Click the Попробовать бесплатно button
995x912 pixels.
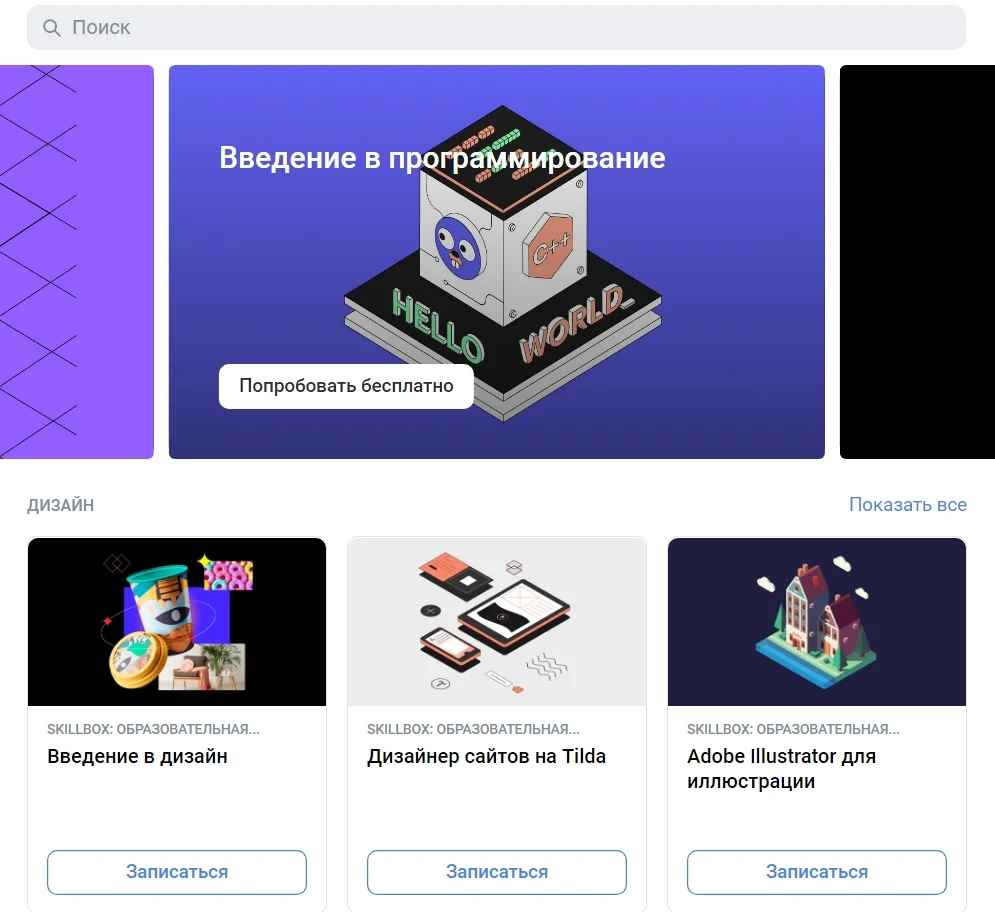[x=346, y=386]
